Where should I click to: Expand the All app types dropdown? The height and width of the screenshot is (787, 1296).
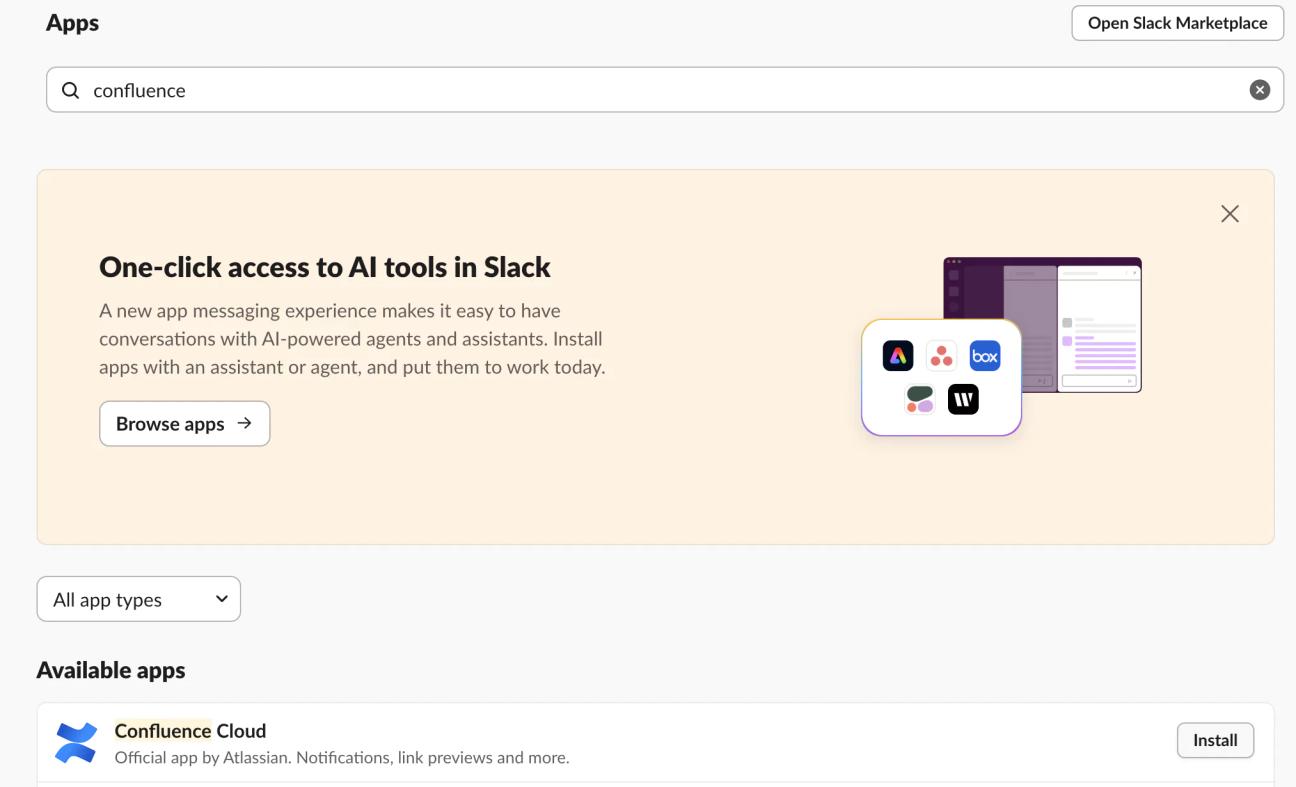click(x=139, y=599)
